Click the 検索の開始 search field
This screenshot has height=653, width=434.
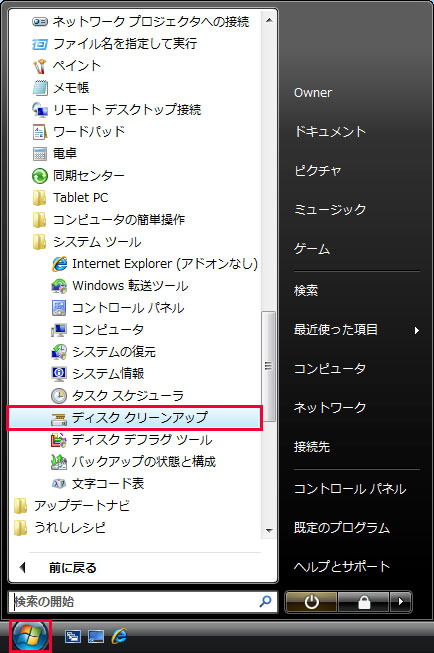coord(142,601)
